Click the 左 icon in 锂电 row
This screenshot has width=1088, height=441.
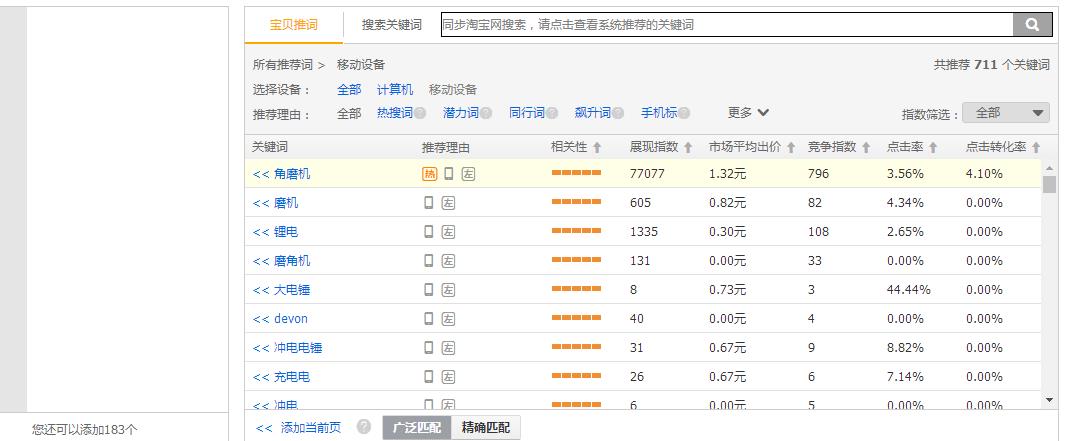point(448,232)
